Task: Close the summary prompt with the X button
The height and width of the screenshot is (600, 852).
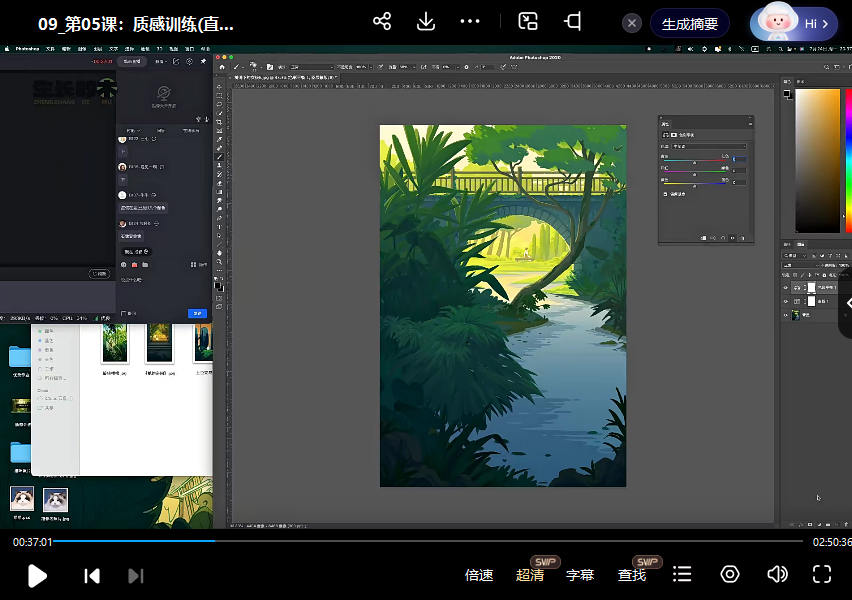Action: tap(631, 24)
